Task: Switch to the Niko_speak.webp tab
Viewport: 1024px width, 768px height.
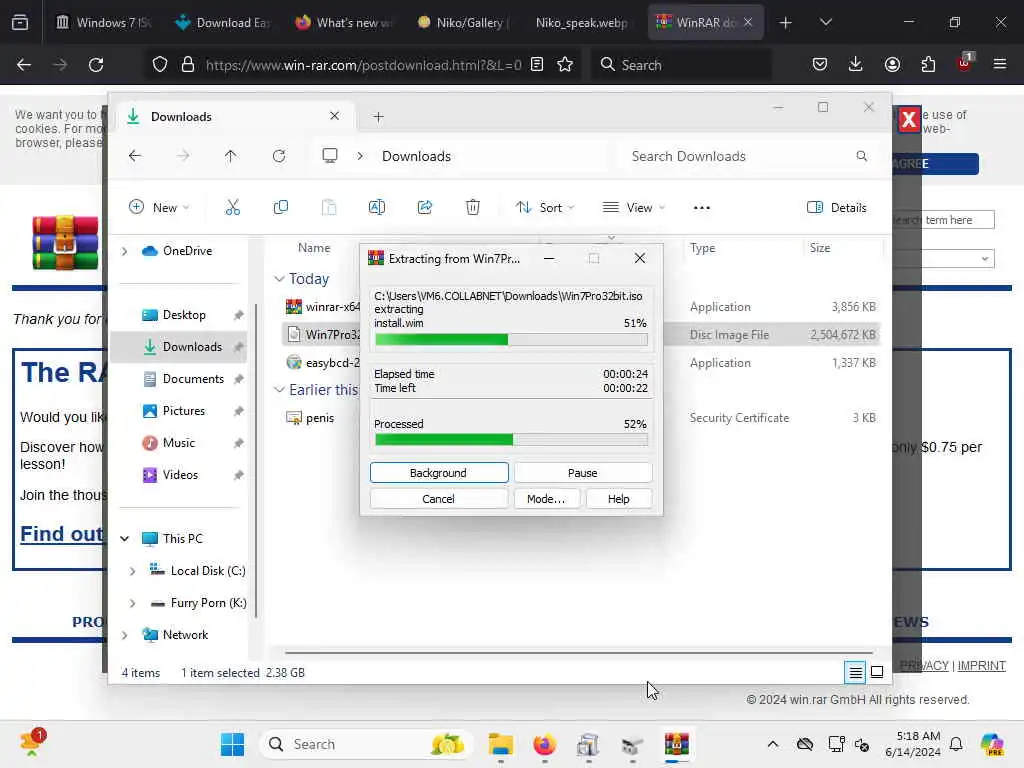Action: [581, 22]
